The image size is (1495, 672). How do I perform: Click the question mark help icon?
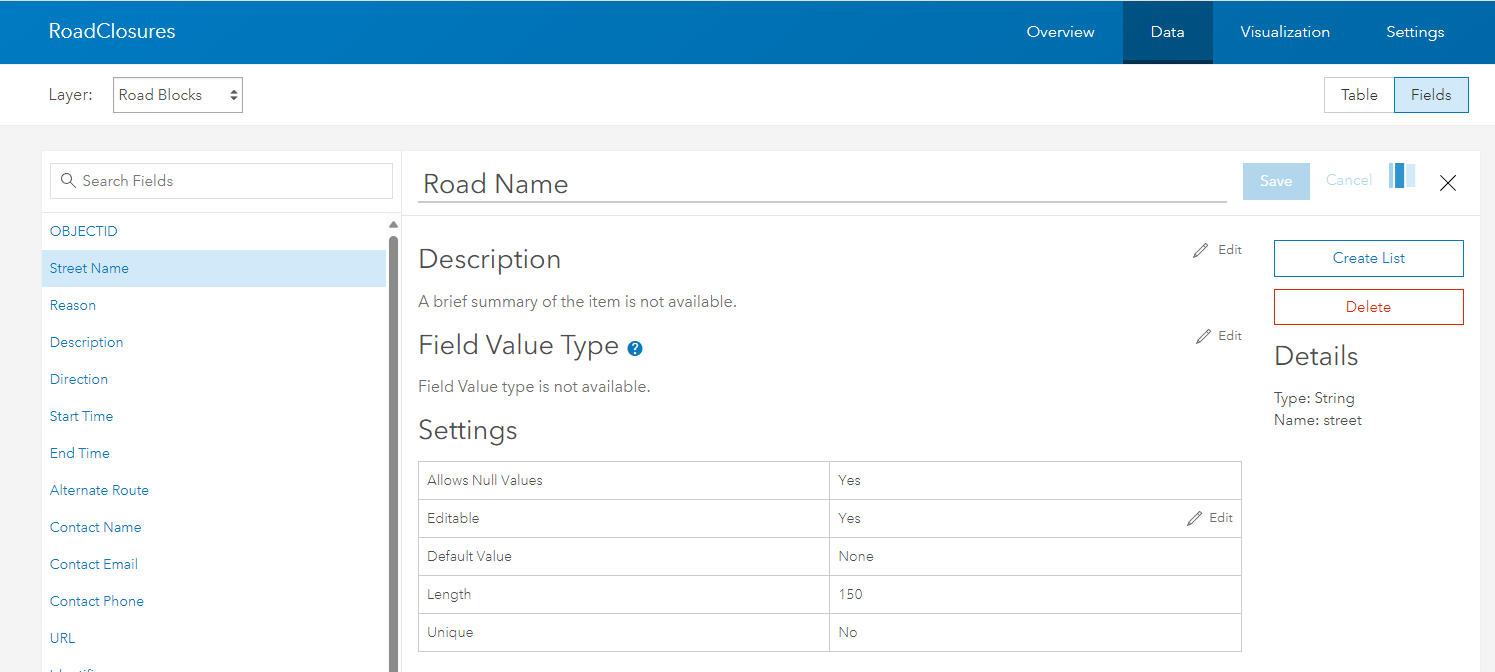point(635,348)
